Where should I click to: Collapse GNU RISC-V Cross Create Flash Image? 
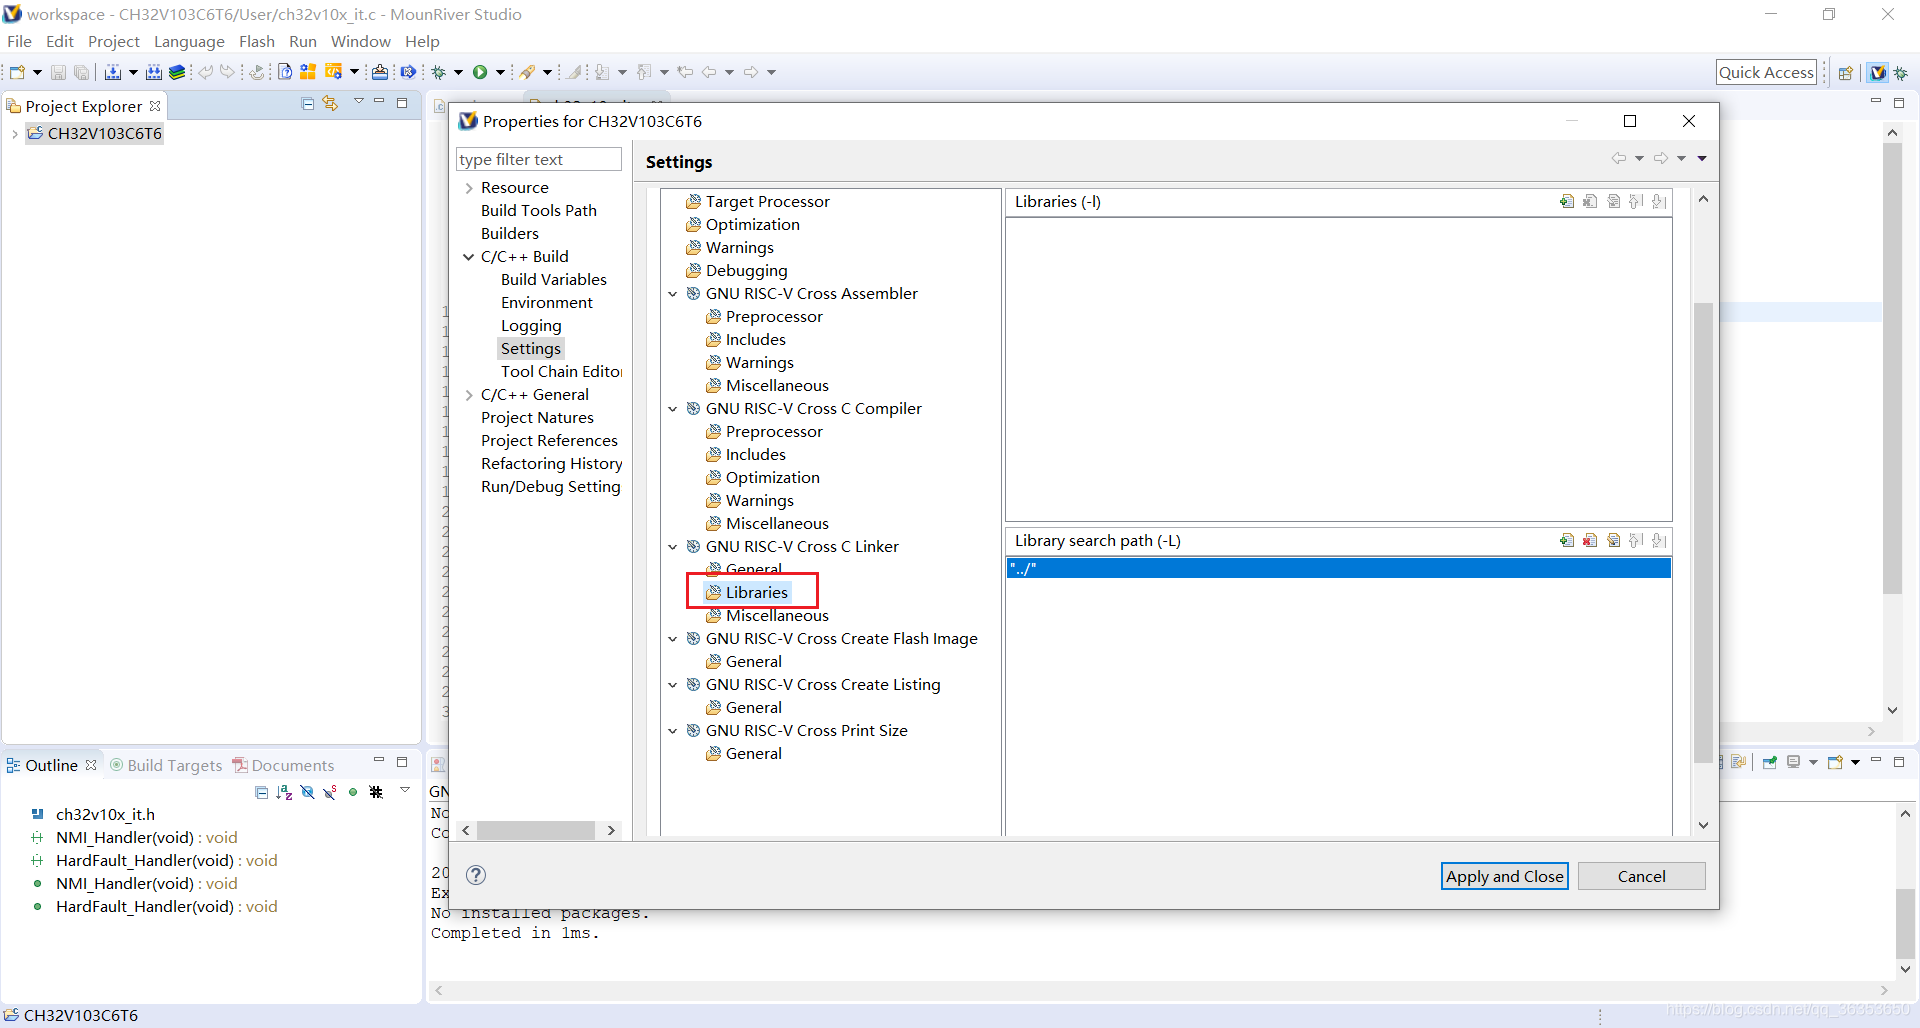673,639
